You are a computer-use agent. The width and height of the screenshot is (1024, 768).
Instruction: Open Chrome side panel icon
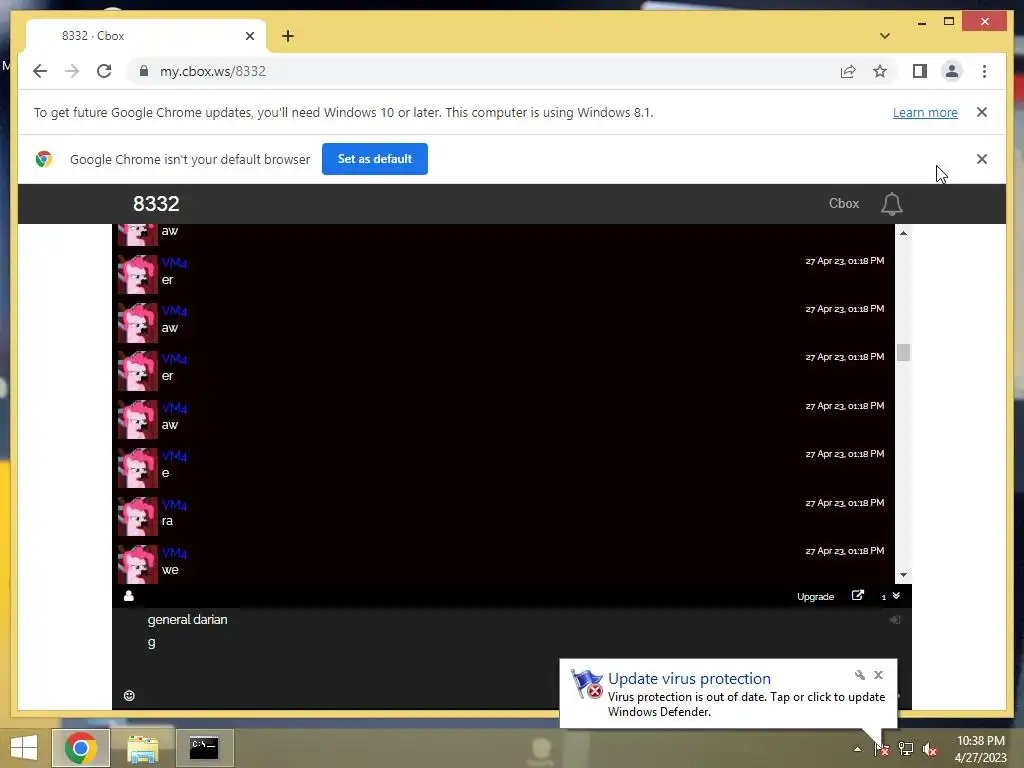(x=920, y=71)
